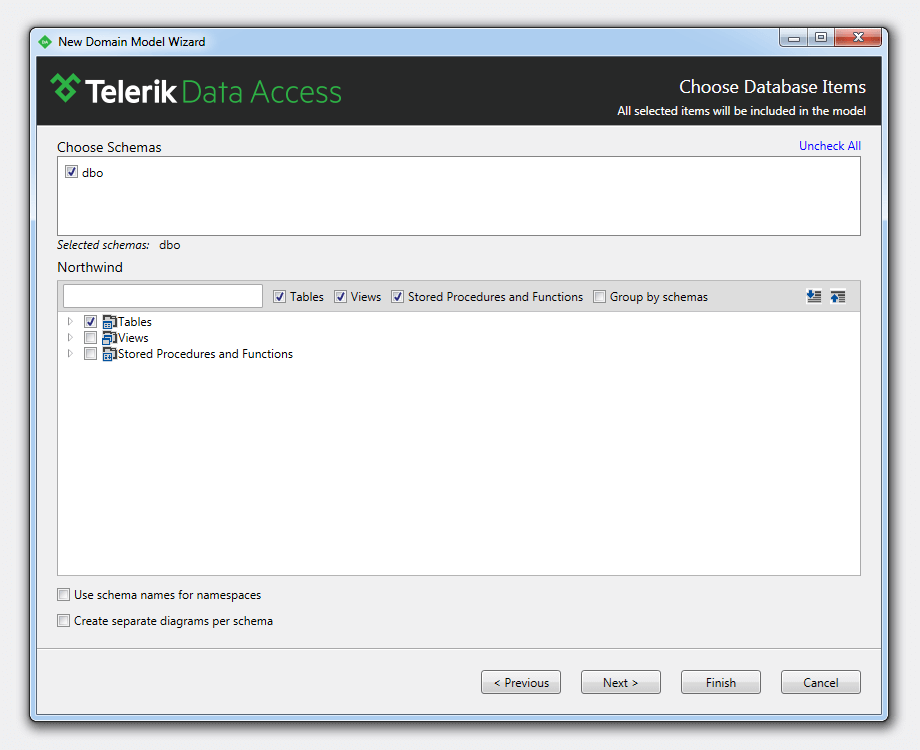Viewport: 920px width, 750px height.
Task: Close the New Domain Model Wizard window
Action: coord(858,38)
